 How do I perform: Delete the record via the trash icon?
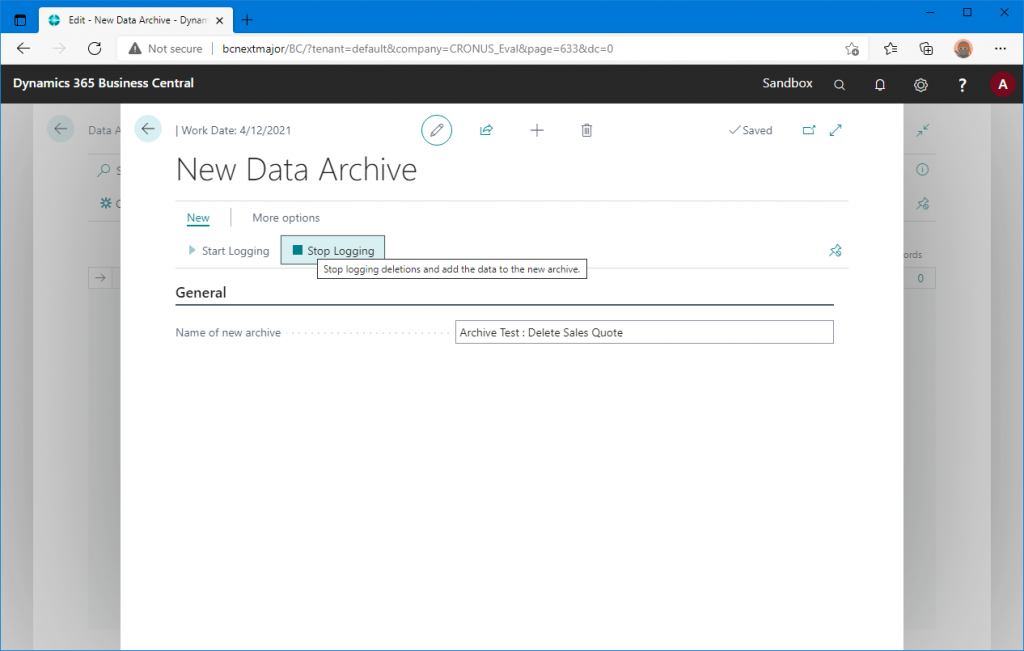pyautogui.click(x=586, y=131)
